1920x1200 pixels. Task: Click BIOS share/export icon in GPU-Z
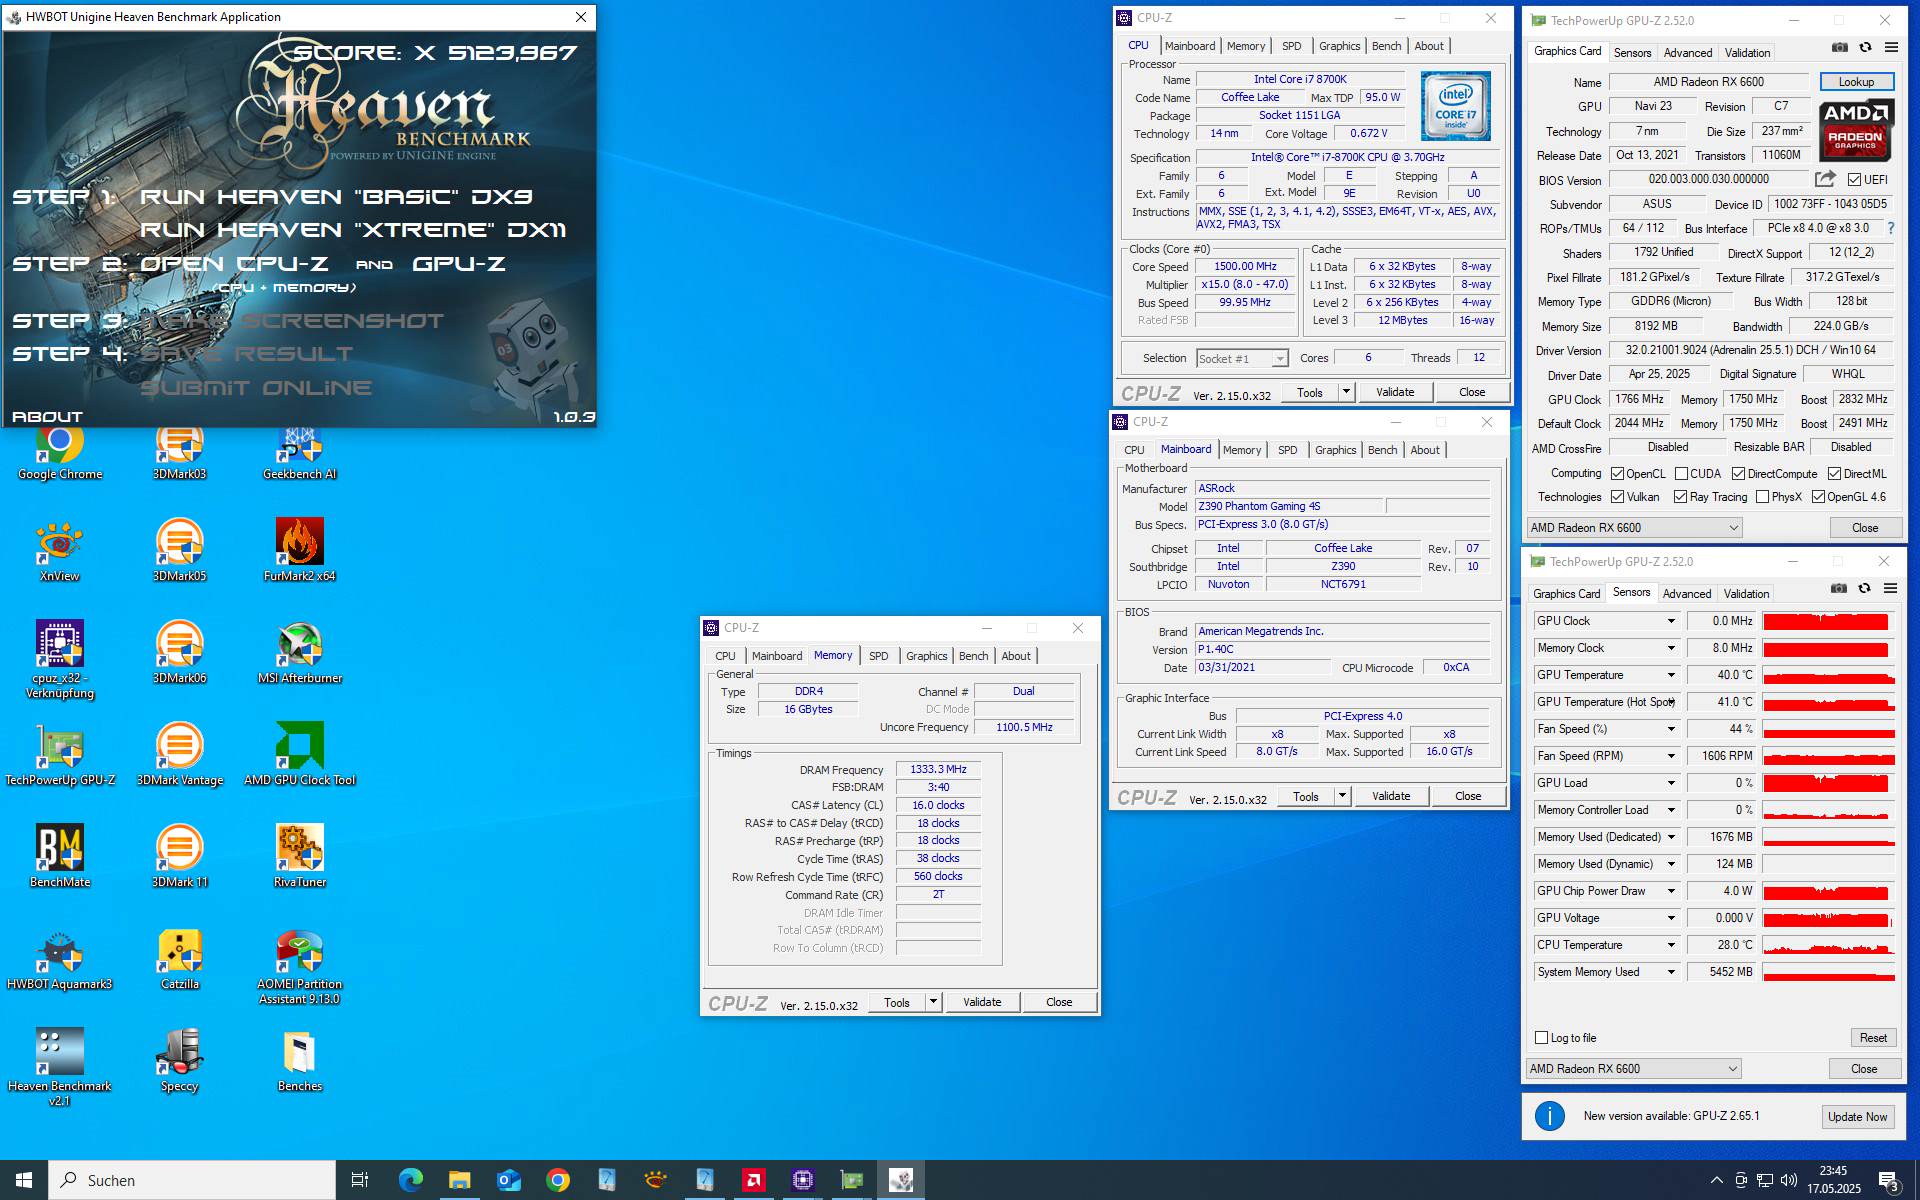pyautogui.click(x=1825, y=179)
